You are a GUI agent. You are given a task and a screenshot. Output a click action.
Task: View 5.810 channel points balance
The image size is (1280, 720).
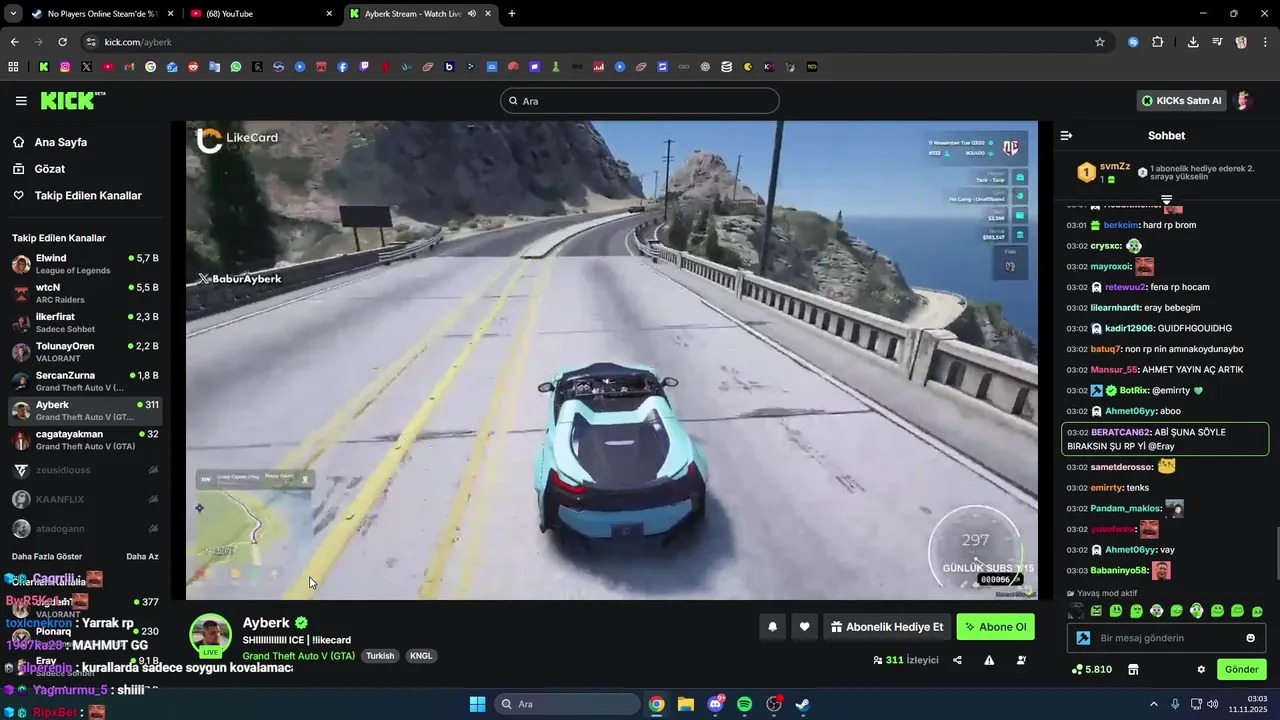[1091, 669]
